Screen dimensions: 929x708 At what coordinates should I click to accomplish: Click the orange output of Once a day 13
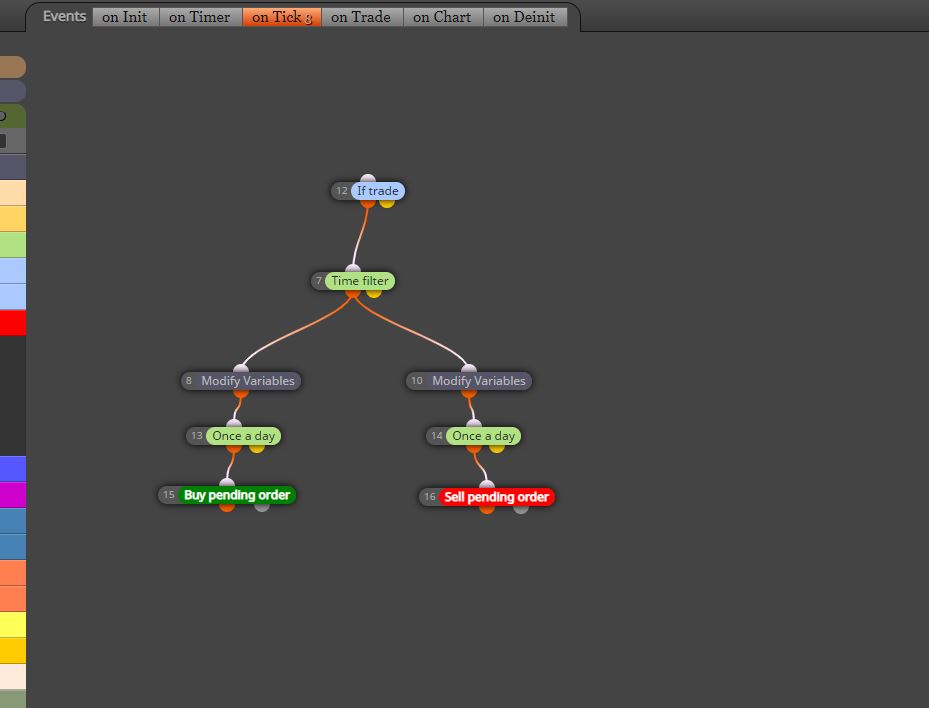point(234,449)
